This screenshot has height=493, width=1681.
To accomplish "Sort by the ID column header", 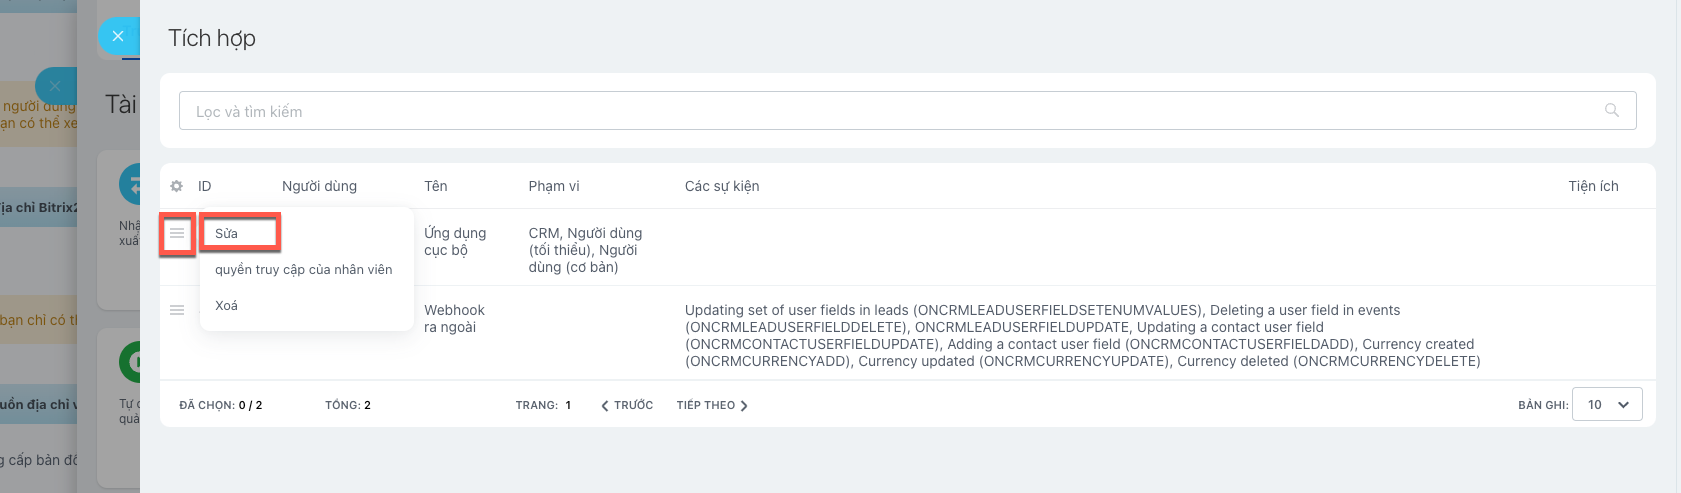I will tap(205, 187).
